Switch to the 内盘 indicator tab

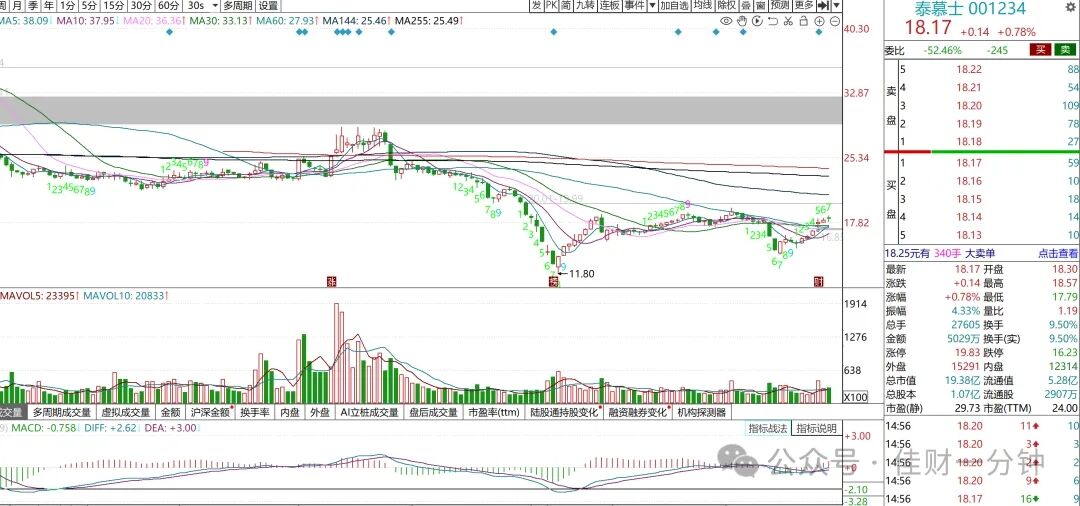(x=290, y=412)
